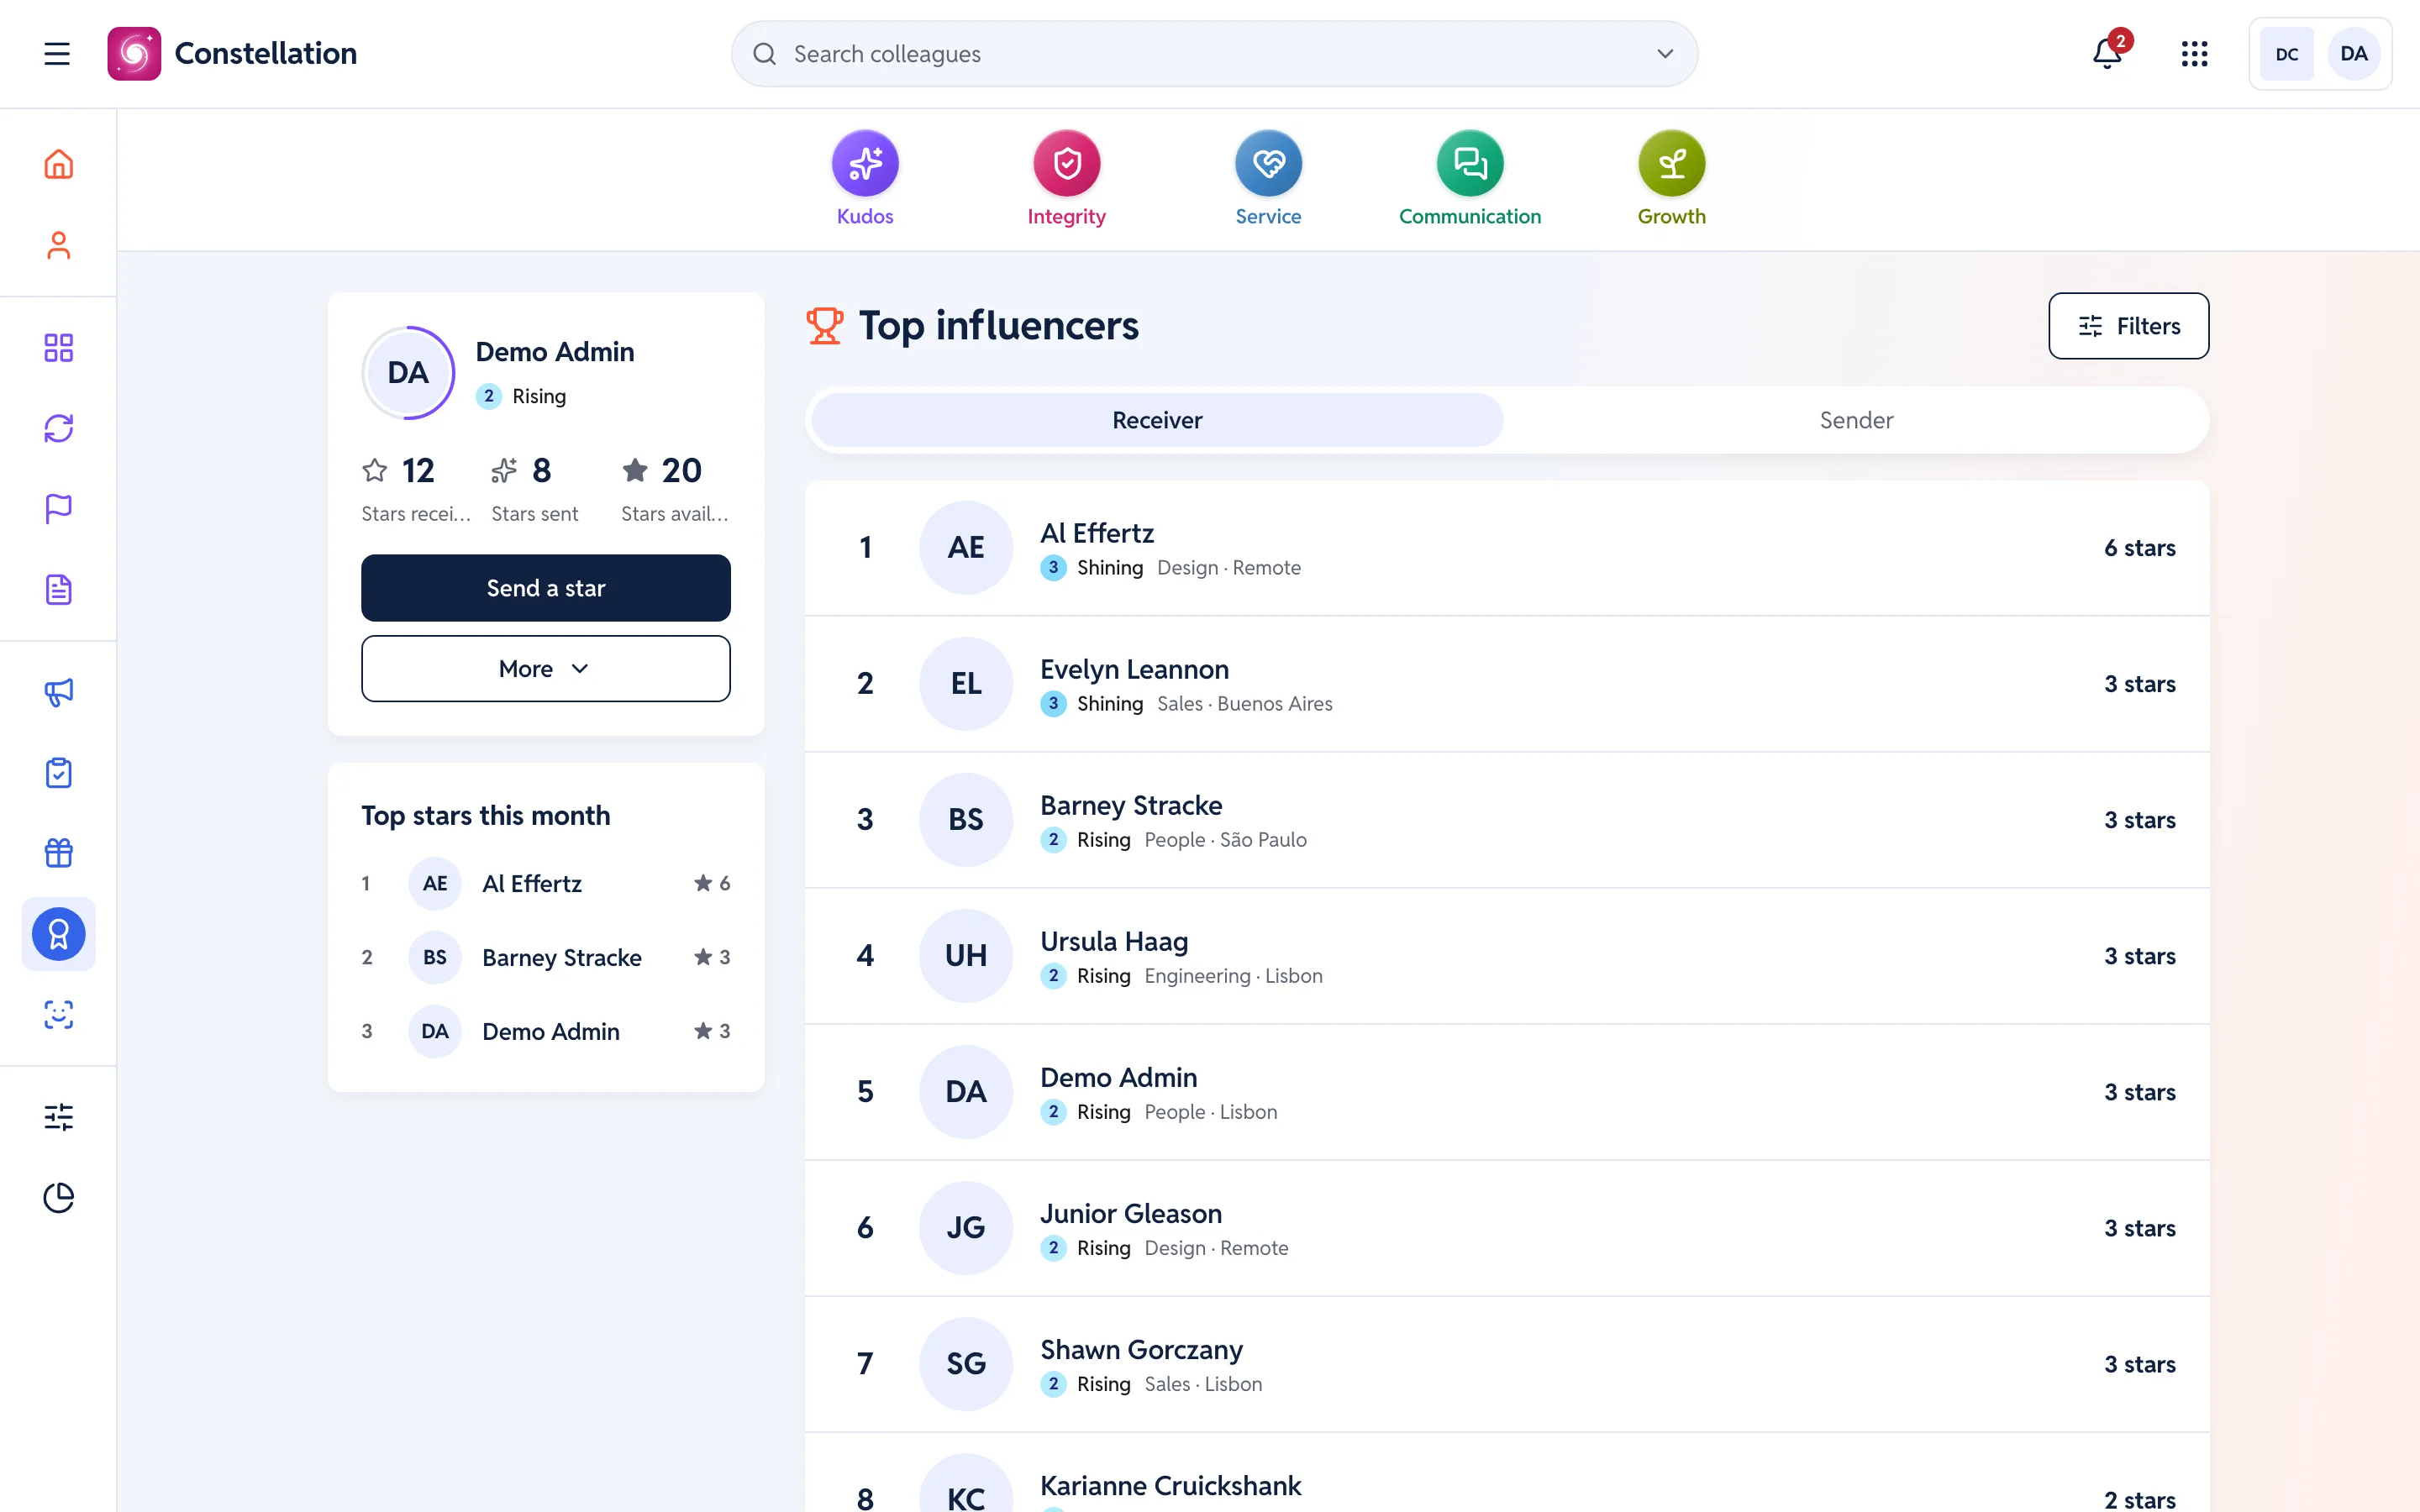
Task: Open the Filters button
Action: pyautogui.click(x=2129, y=326)
